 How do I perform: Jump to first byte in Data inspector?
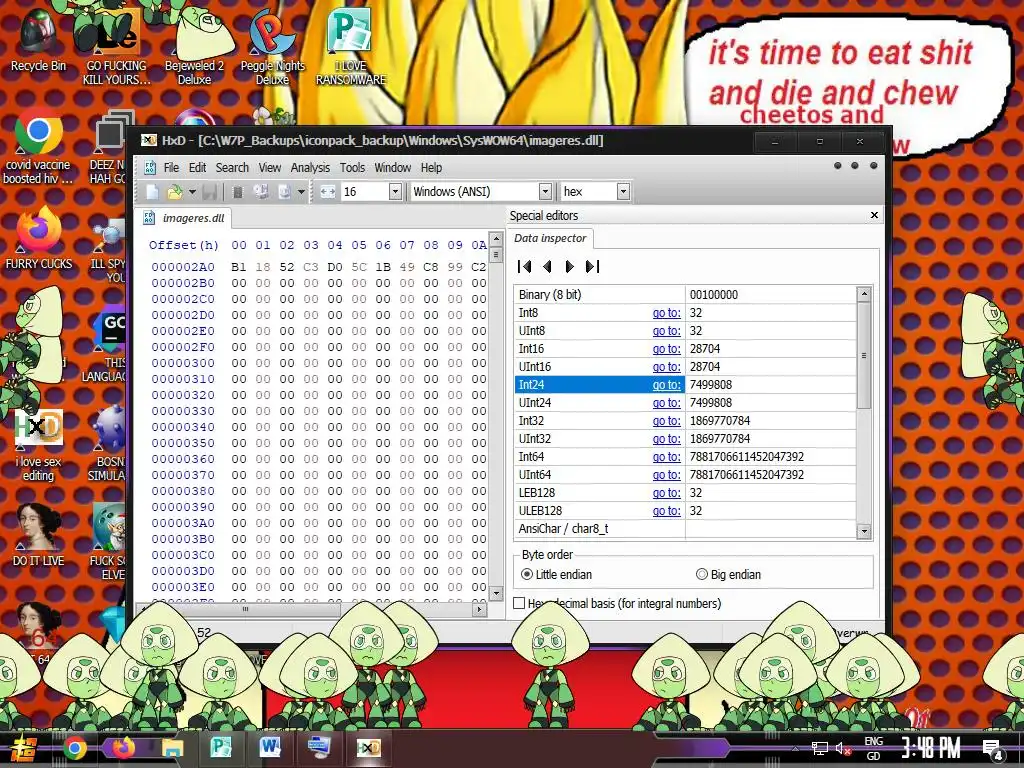pyautogui.click(x=524, y=266)
